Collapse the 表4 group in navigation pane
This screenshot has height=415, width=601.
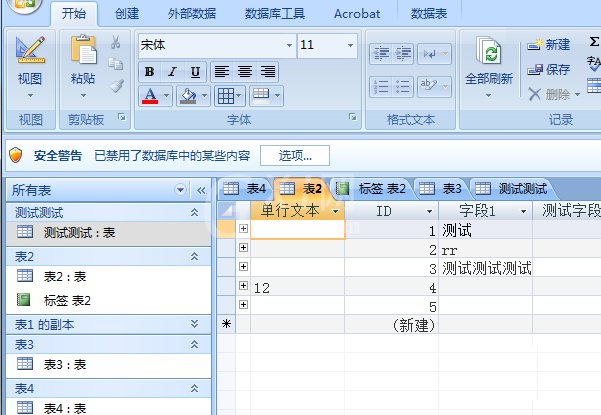[x=195, y=389]
